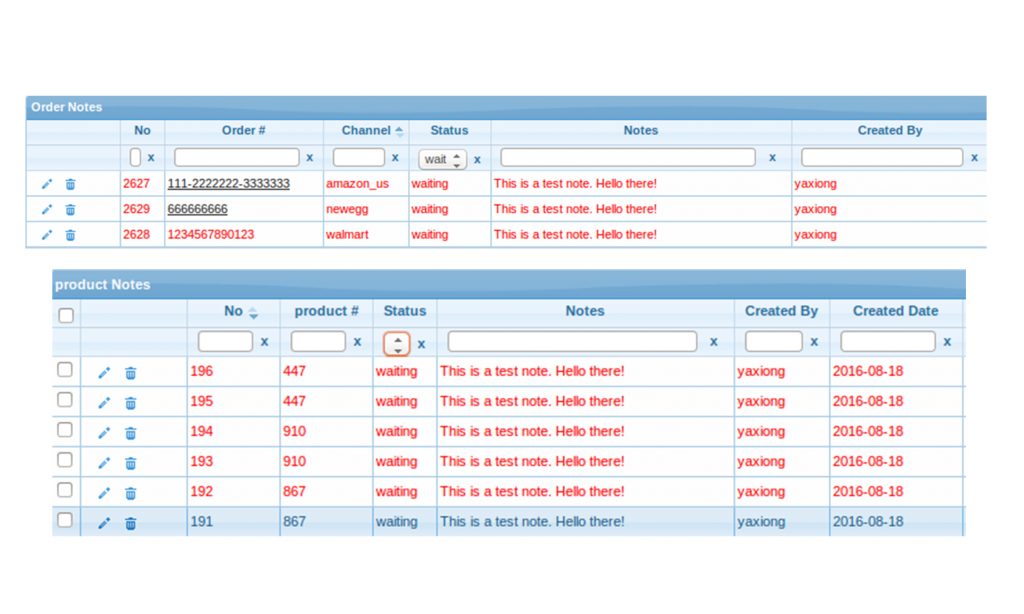Delete product note 193 with trash icon

131,463
